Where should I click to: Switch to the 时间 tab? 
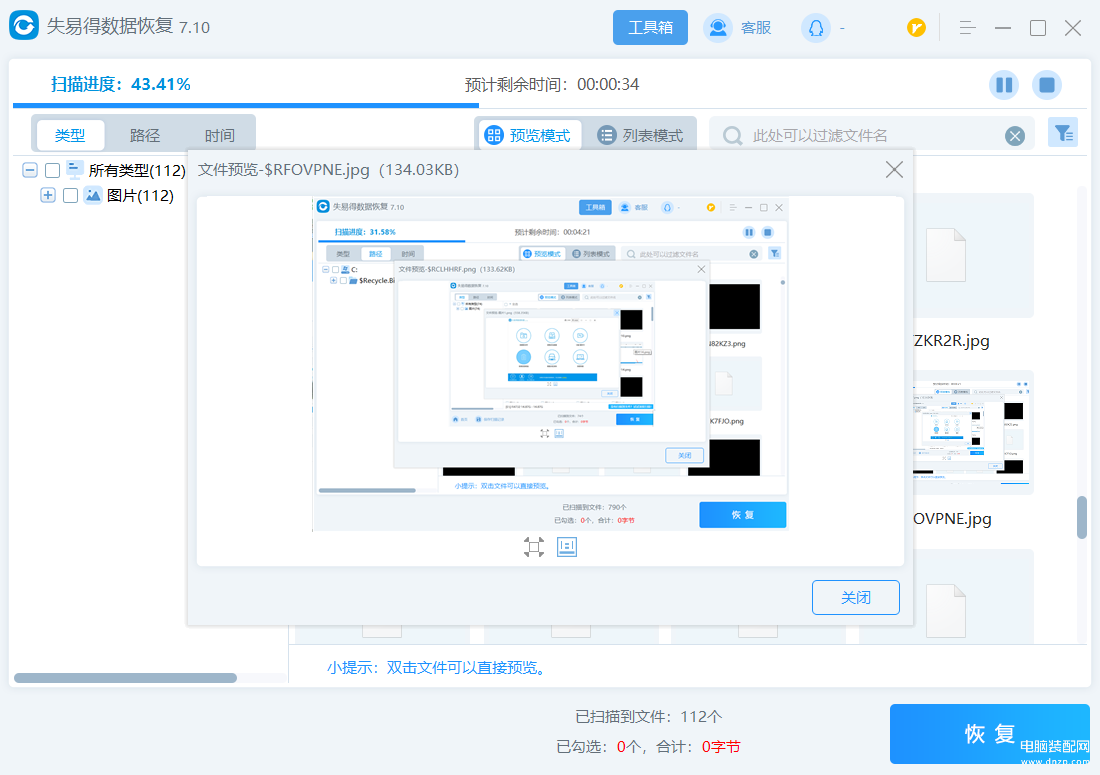220,135
